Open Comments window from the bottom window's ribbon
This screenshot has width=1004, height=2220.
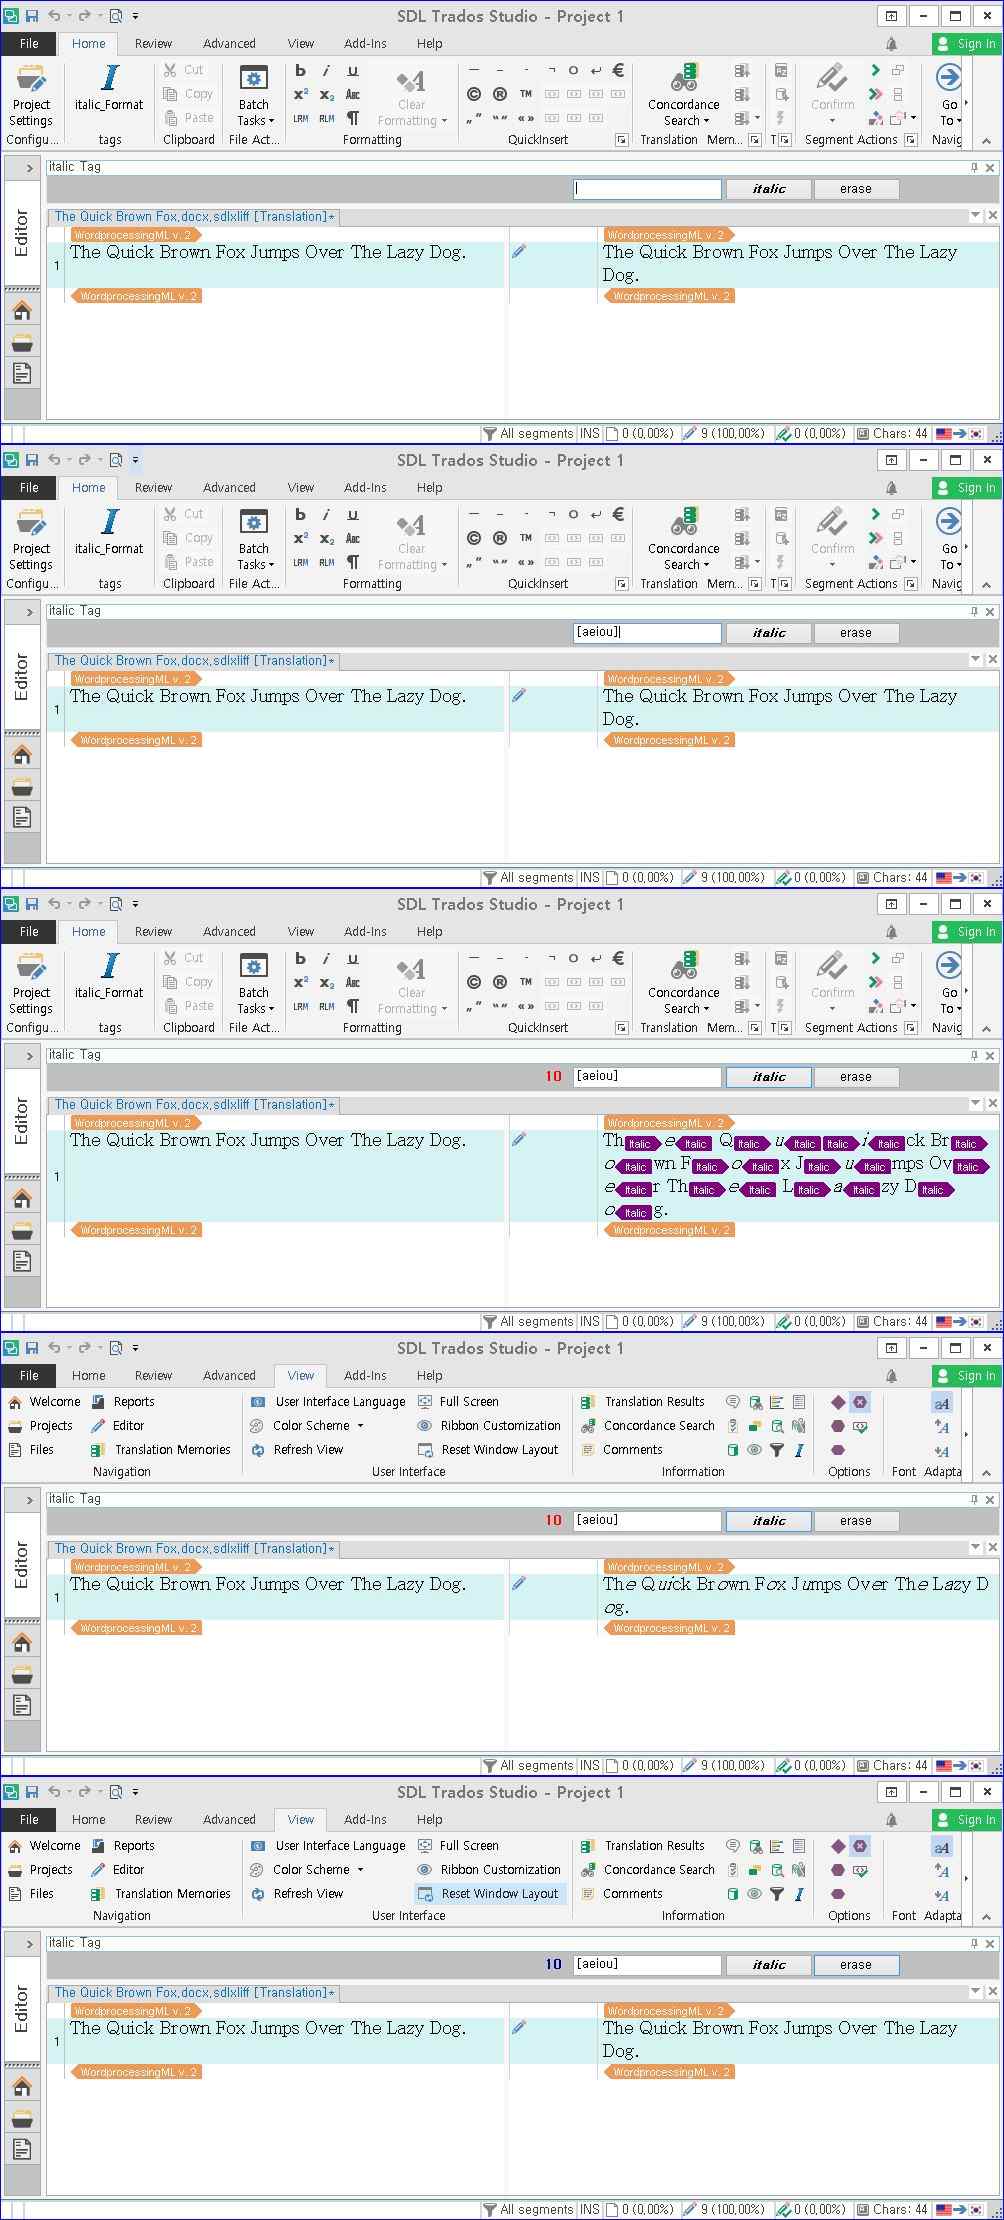(x=622, y=1893)
